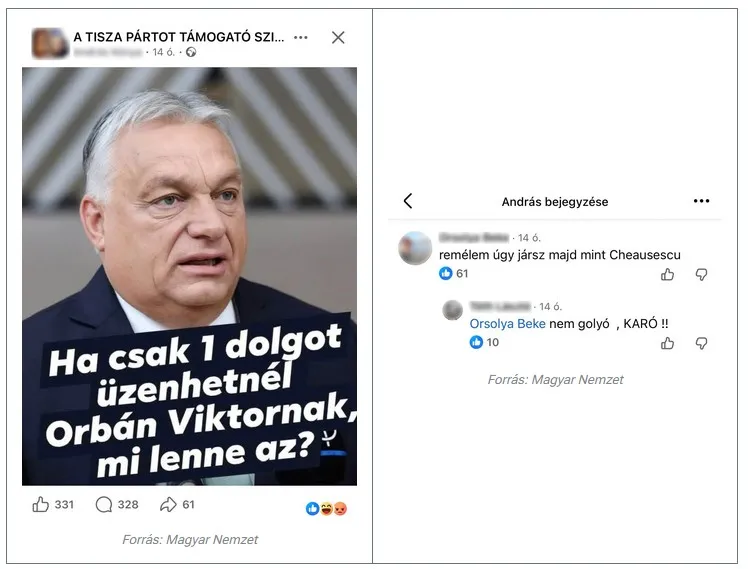This screenshot has width=748, height=569.
Task: Thumbs up the KARÓ reply
Action: [x=667, y=343]
